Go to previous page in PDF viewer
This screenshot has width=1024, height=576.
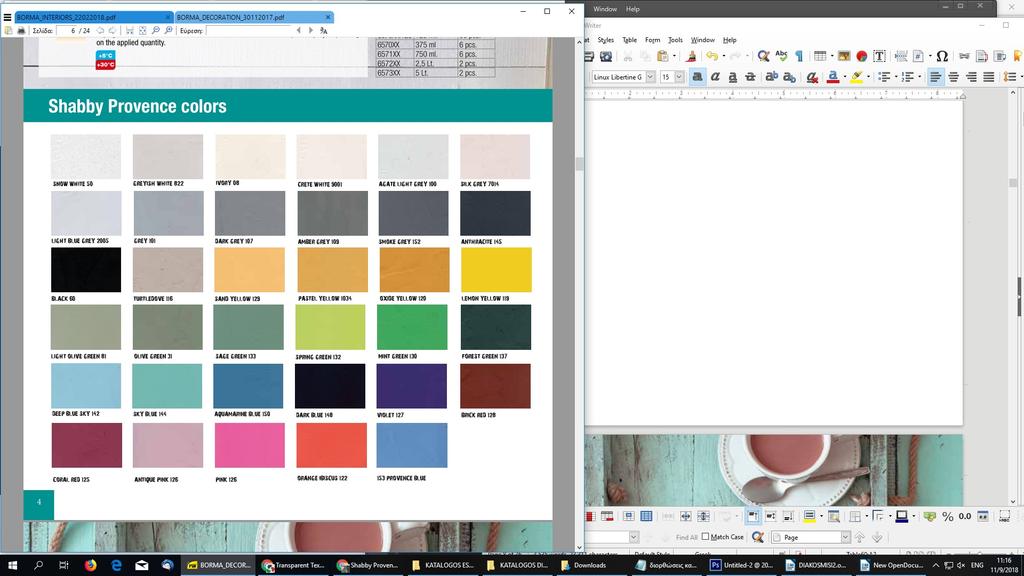(x=100, y=31)
